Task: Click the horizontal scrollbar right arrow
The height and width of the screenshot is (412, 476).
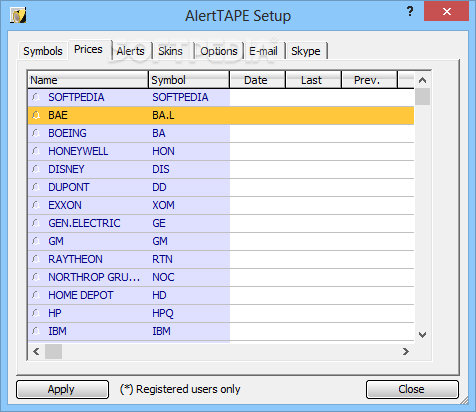Action: [x=406, y=351]
